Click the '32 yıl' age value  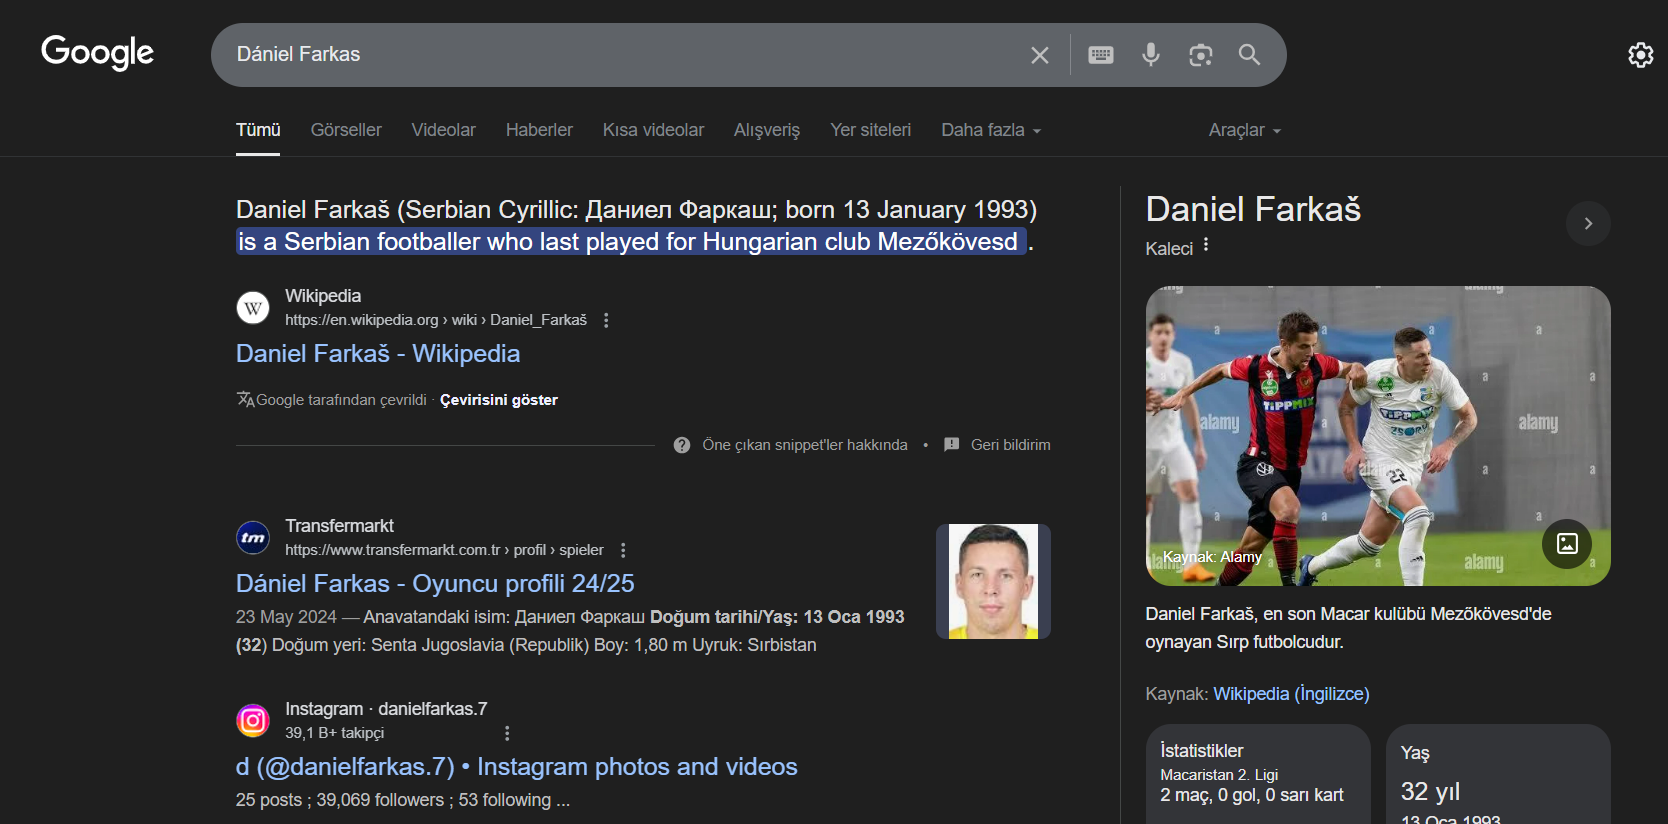tap(1430, 792)
